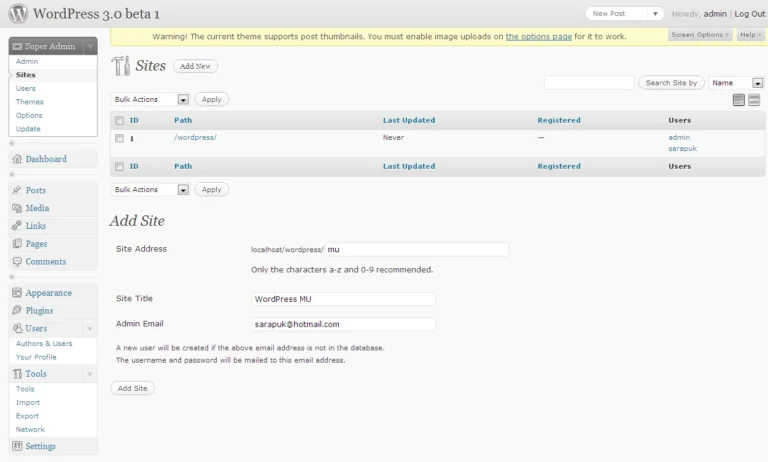Open Your Profile submenu item
Viewport: 768px width, 462px height.
(x=36, y=357)
